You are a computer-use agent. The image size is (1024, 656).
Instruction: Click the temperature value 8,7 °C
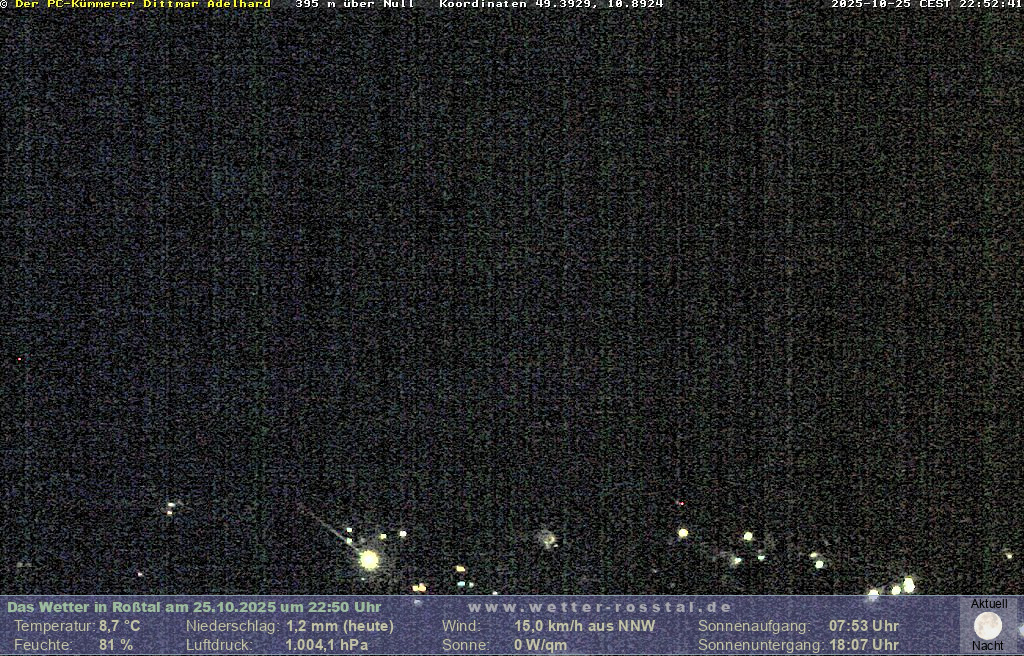tap(119, 626)
